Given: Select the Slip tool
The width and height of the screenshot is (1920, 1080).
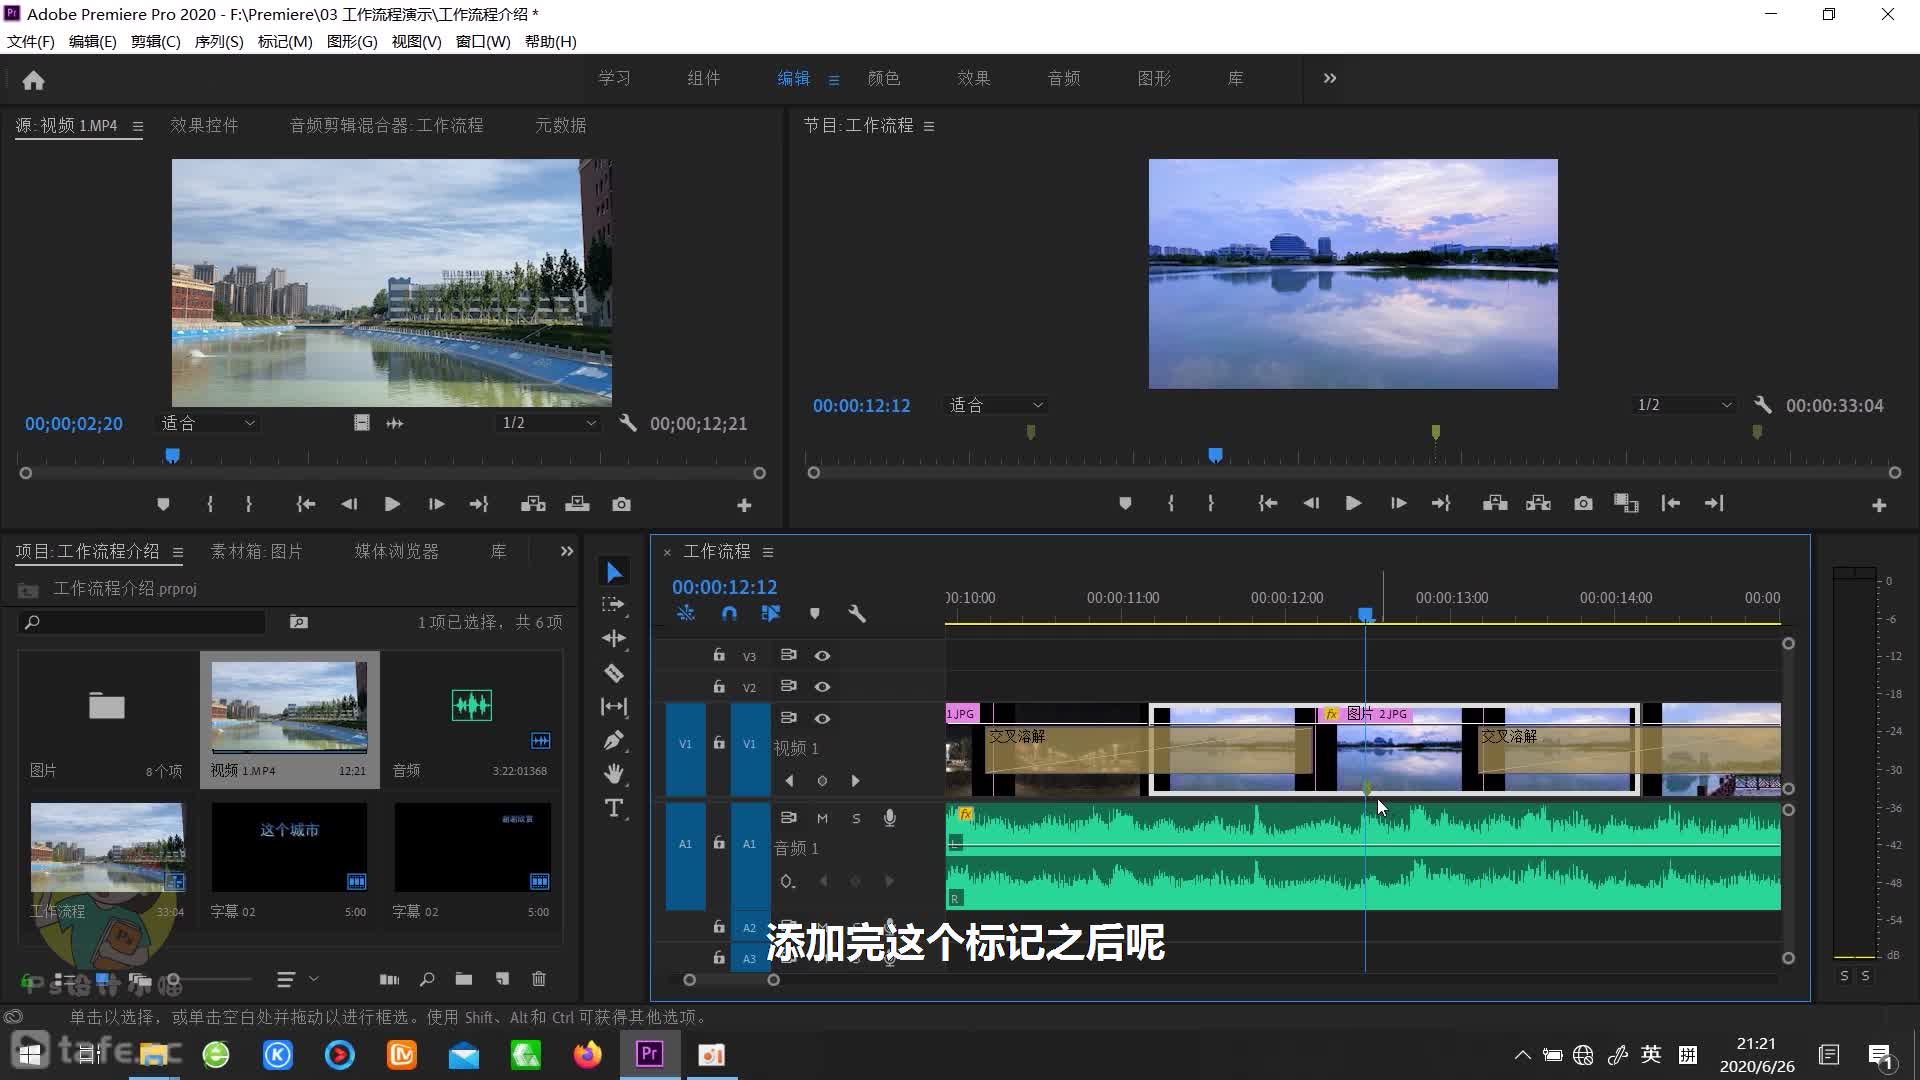Looking at the screenshot, I should pos(614,707).
